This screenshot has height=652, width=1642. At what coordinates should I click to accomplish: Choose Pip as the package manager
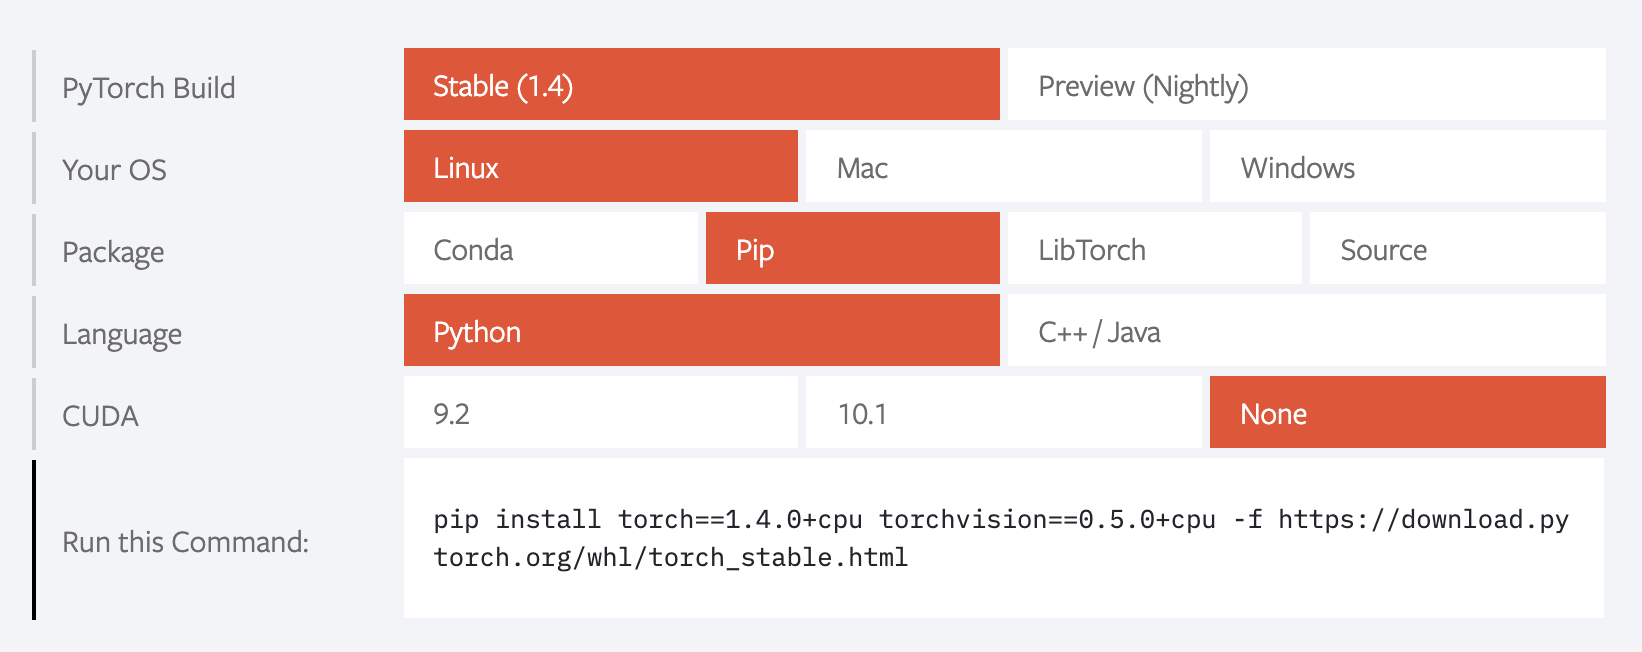click(x=852, y=249)
